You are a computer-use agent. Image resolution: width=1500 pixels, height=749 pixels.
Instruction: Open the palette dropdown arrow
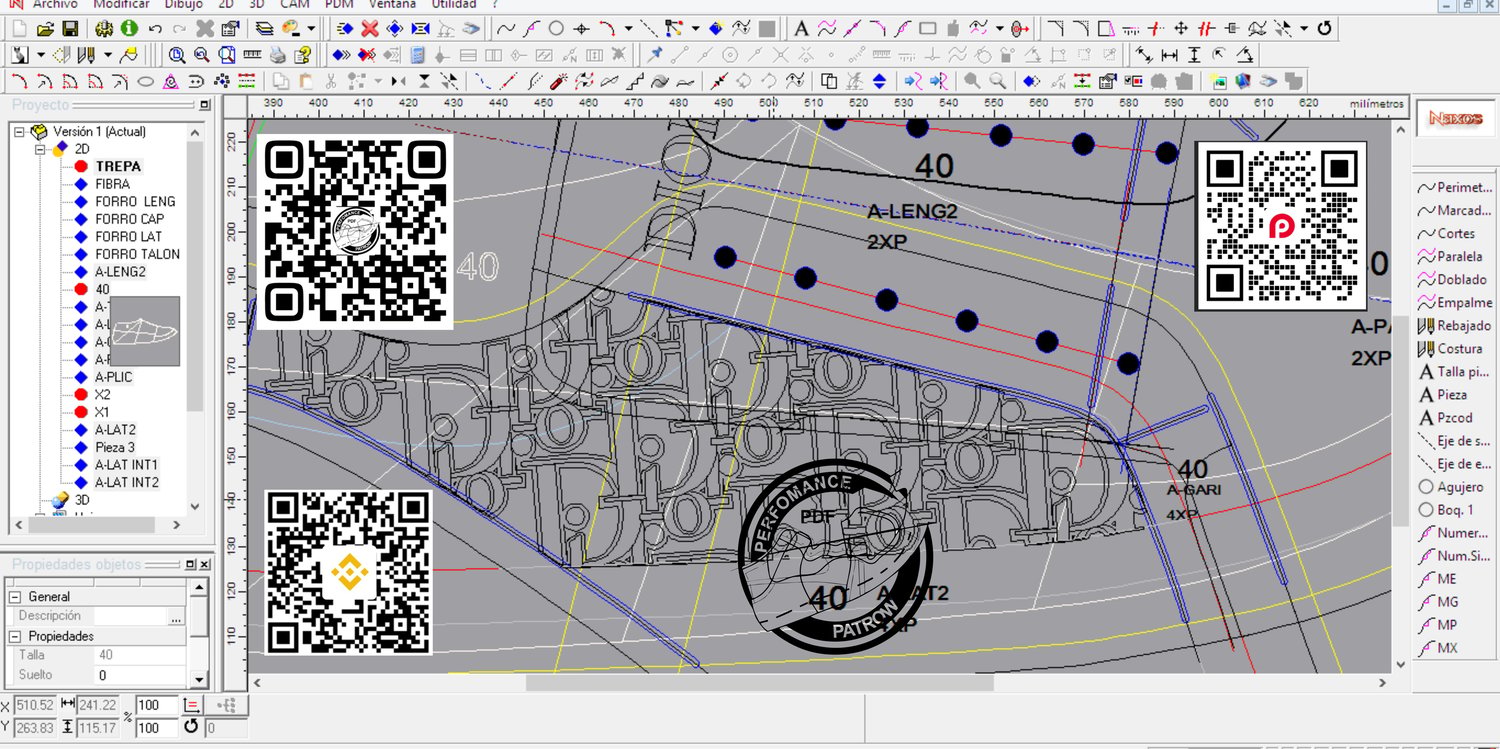[x=311, y=28]
